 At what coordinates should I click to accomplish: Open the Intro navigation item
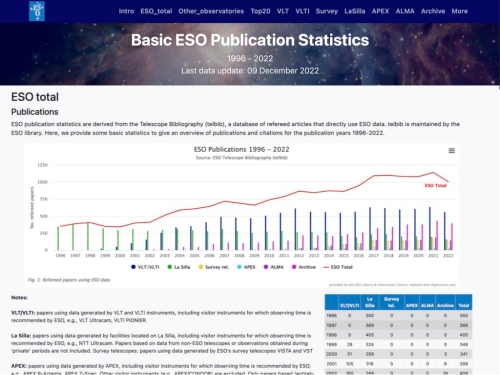pos(126,11)
